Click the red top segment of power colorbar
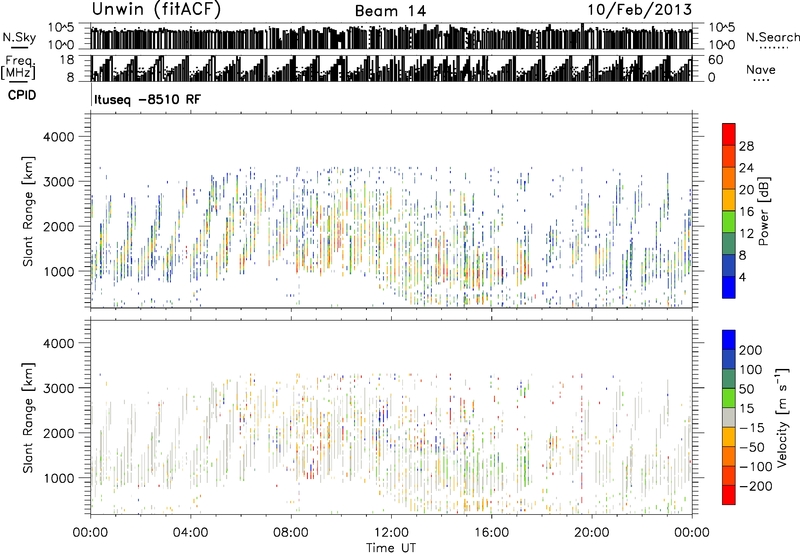The image size is (800, 554). [729, 134]
